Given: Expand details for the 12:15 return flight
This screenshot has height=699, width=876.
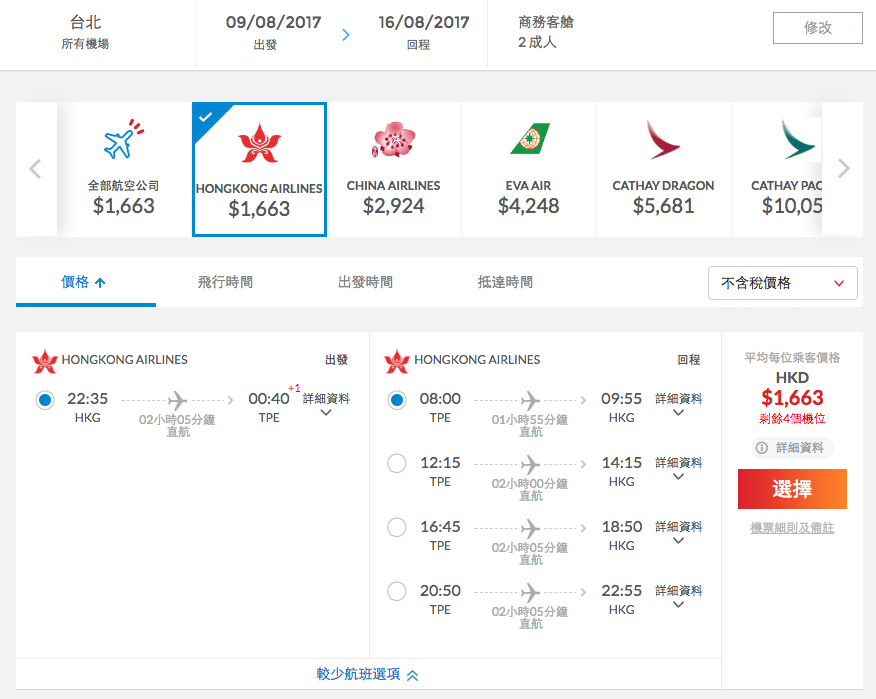Looking at the screenshot, I should tap(679, 469).
